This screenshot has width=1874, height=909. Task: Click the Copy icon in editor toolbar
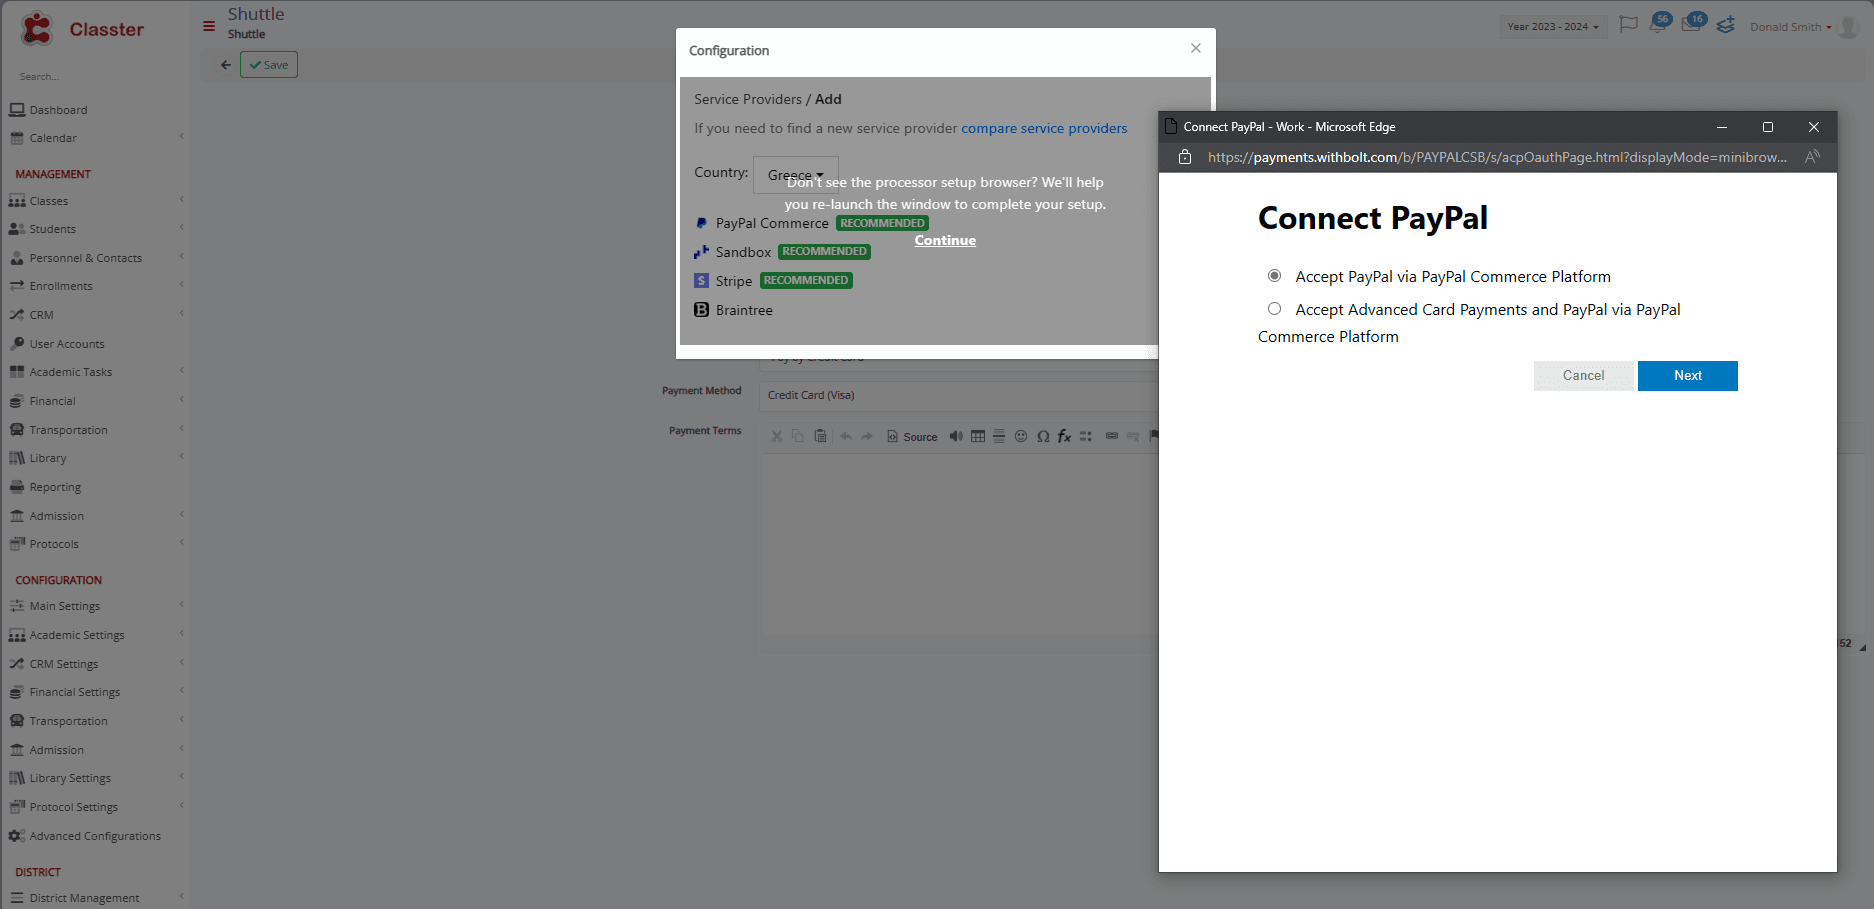point(798,436)
